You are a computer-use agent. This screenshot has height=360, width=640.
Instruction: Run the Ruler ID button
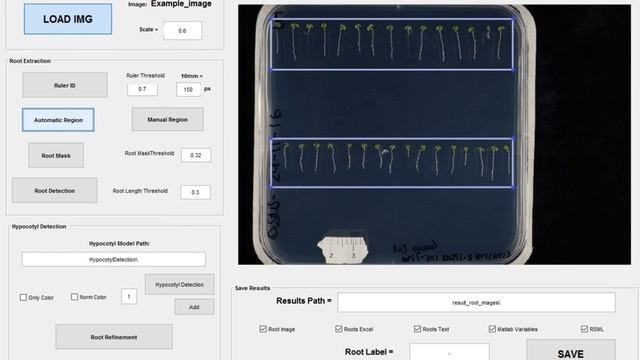65,85
